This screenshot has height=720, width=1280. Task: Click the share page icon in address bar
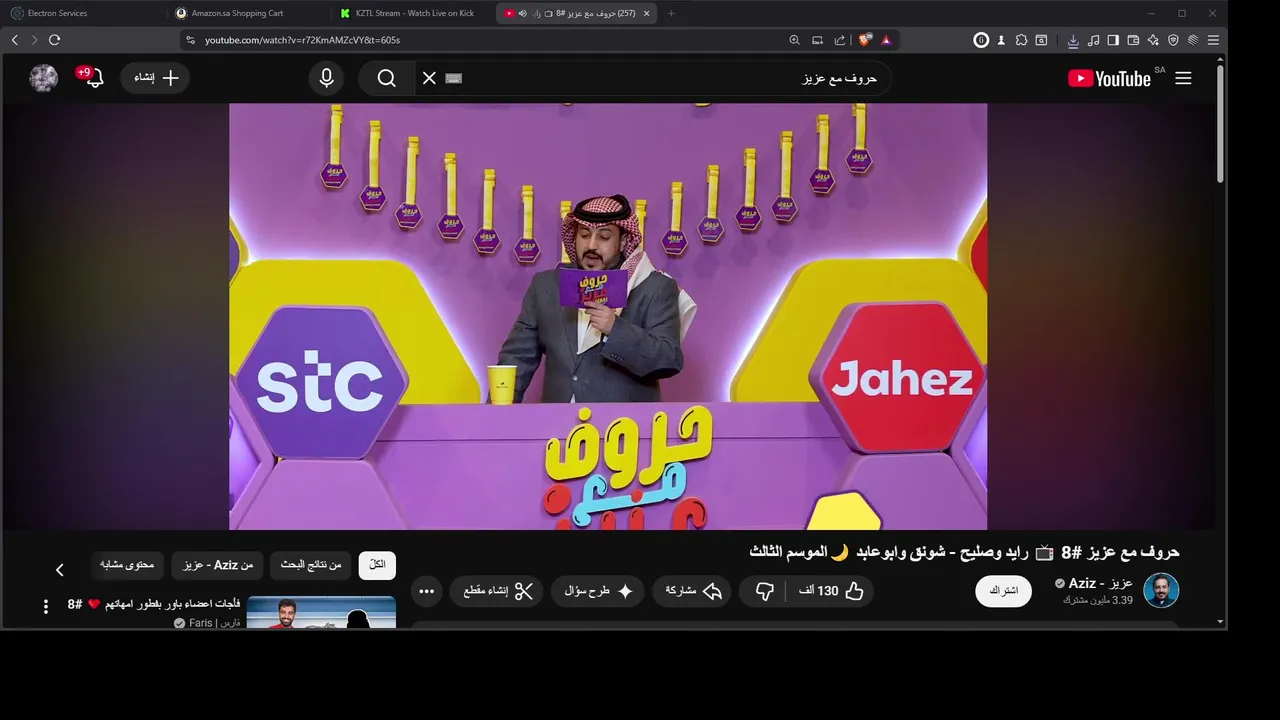click(x=840, y=40)
